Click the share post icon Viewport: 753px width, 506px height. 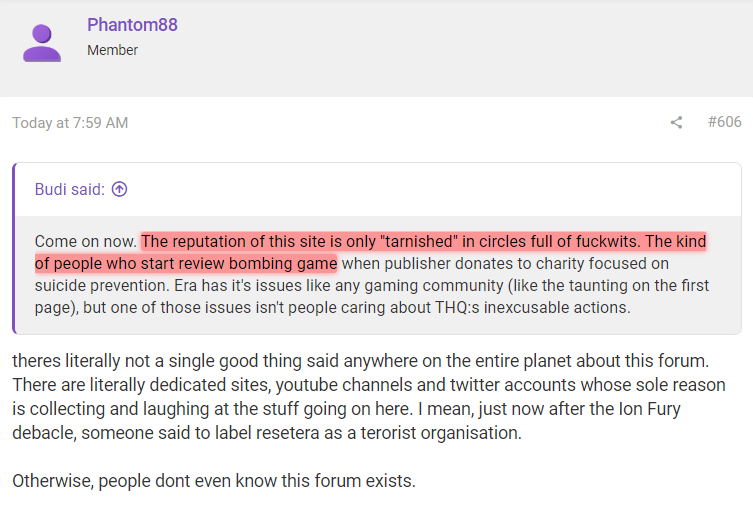pos(676,123)
